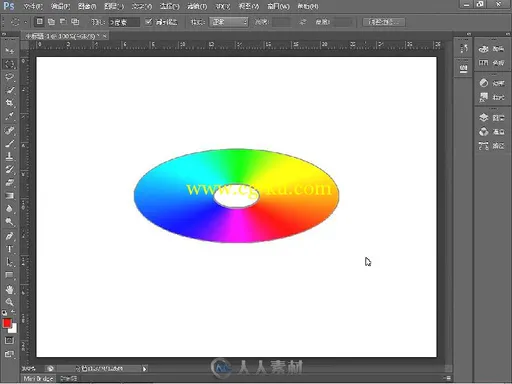This screenshot has width=512, height=384.
Task: Select the Hand tool
Action: (9, 290)
